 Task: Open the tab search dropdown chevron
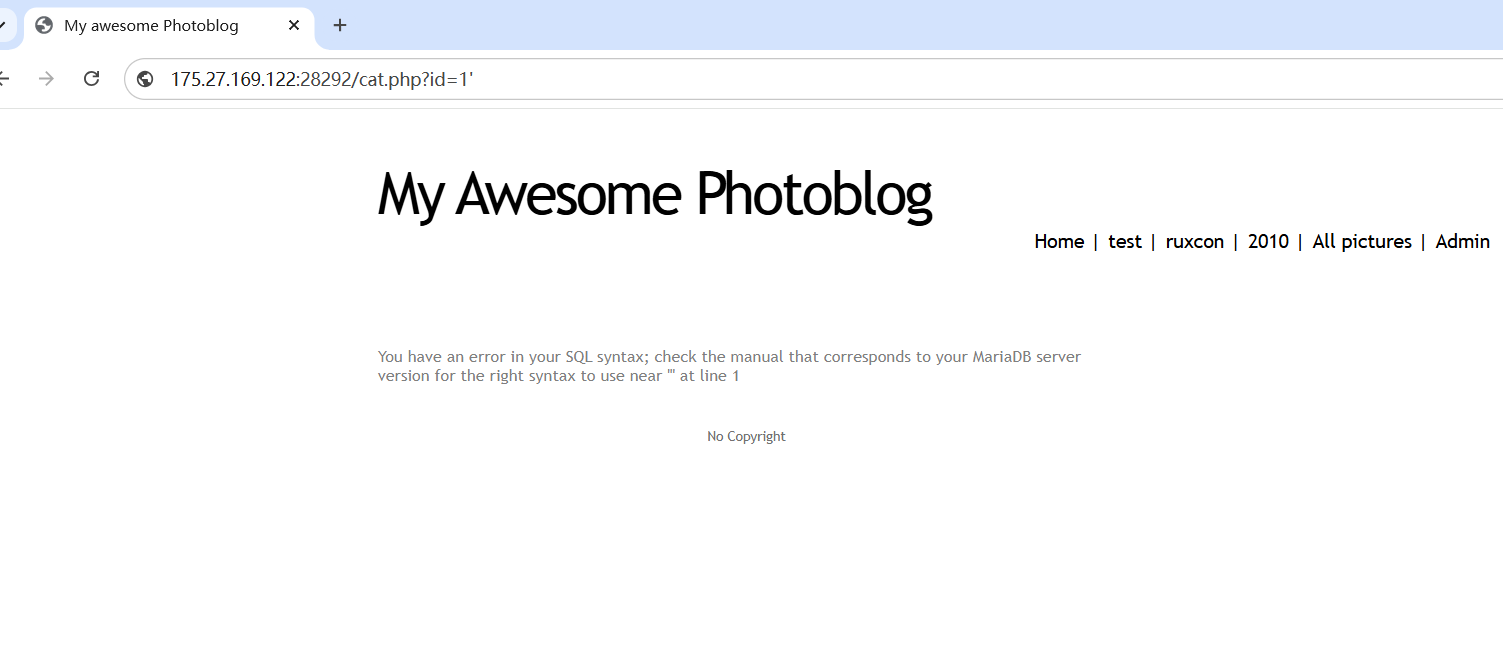coord(3,25)
